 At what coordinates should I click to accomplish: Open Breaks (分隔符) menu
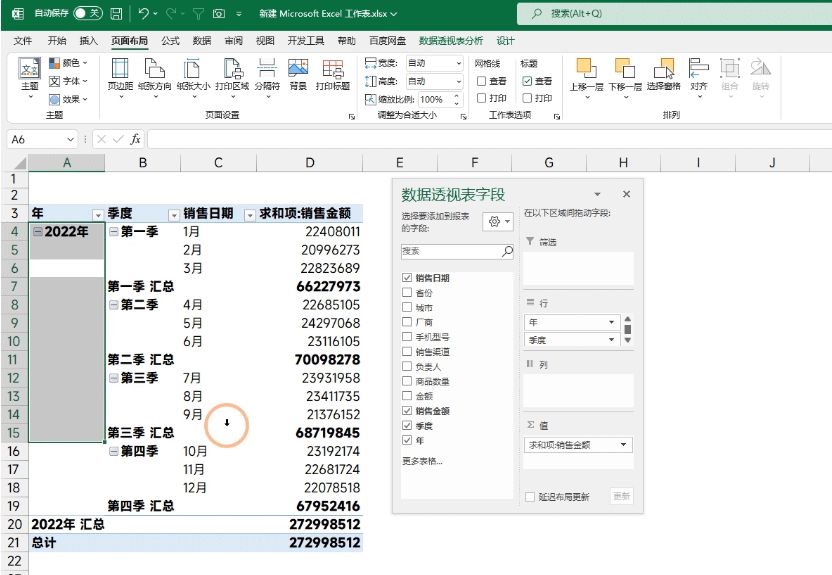pyautogui.click(x=267, y=77)
